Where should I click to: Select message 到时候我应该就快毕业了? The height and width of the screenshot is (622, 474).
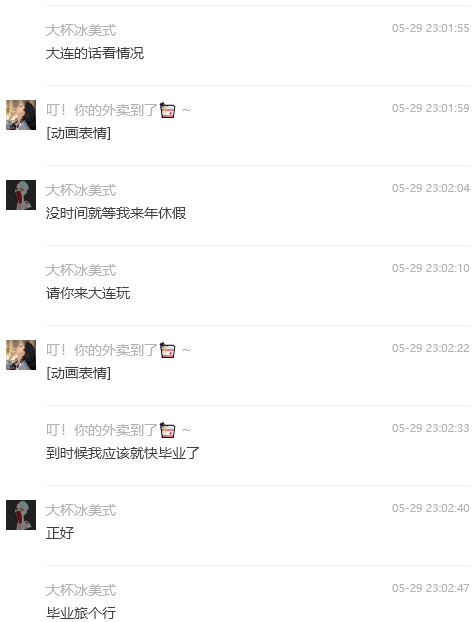123,453
